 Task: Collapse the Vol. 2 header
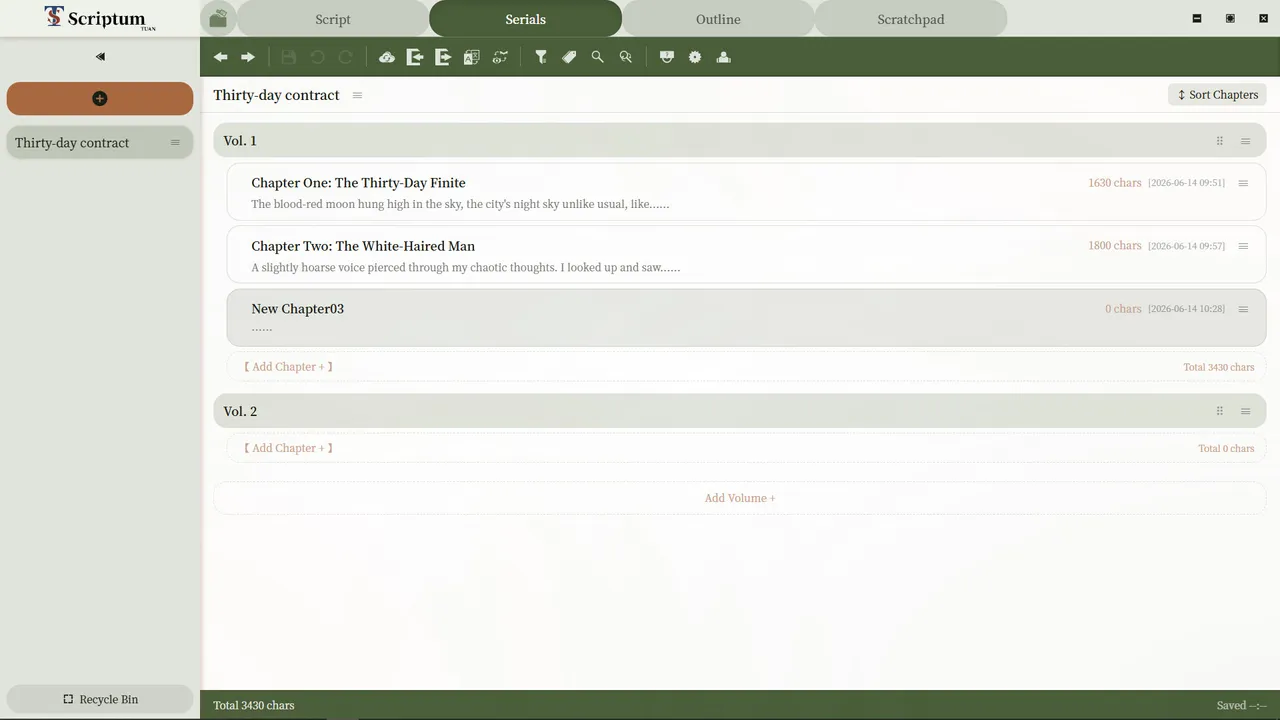[x=740, y=411]
